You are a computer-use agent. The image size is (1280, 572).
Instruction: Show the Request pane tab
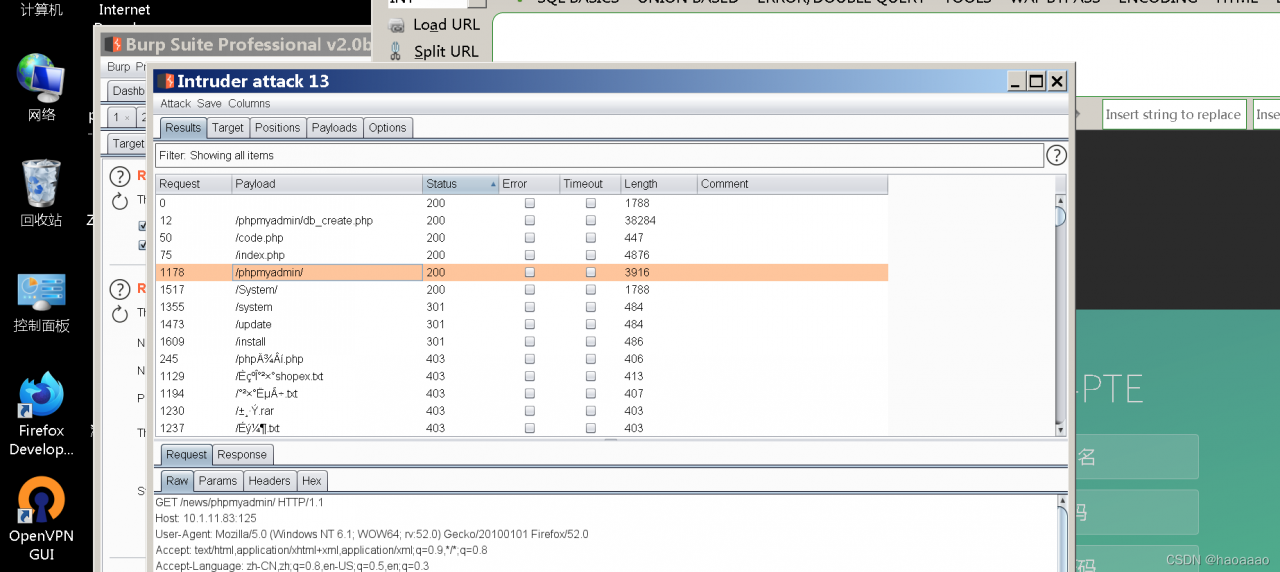click(186, 454)
